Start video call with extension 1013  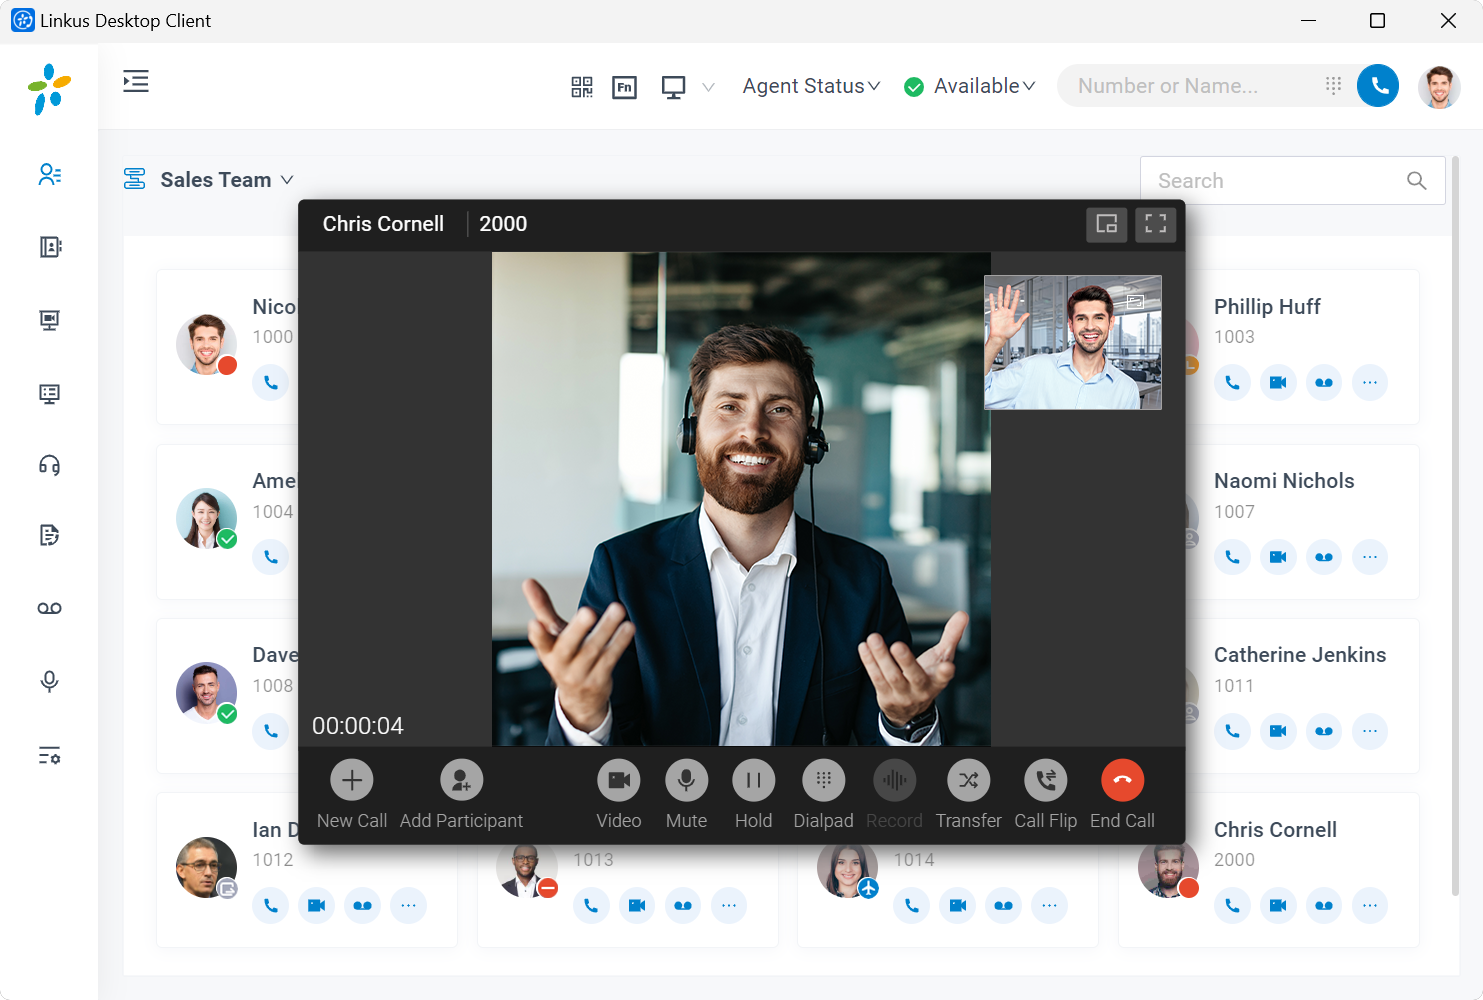[x=637, y=905]
